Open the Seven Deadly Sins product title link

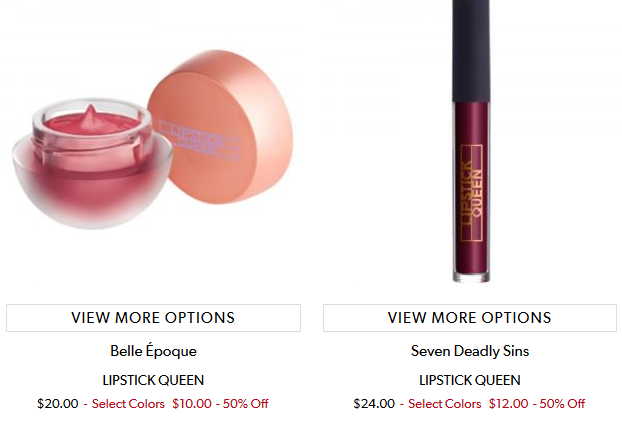point(470,351)
